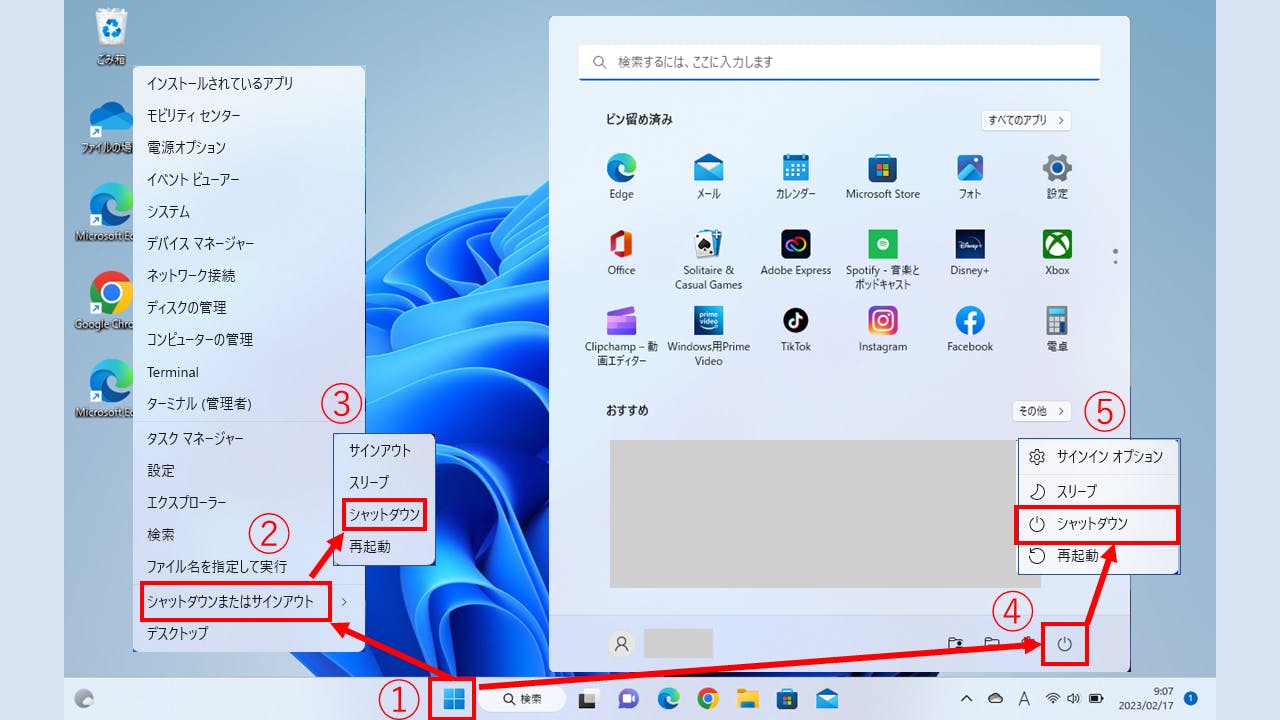Choose シャットダウン in power icon menu
This screenshot has width=1280, height=720.
coord(1098,523)
